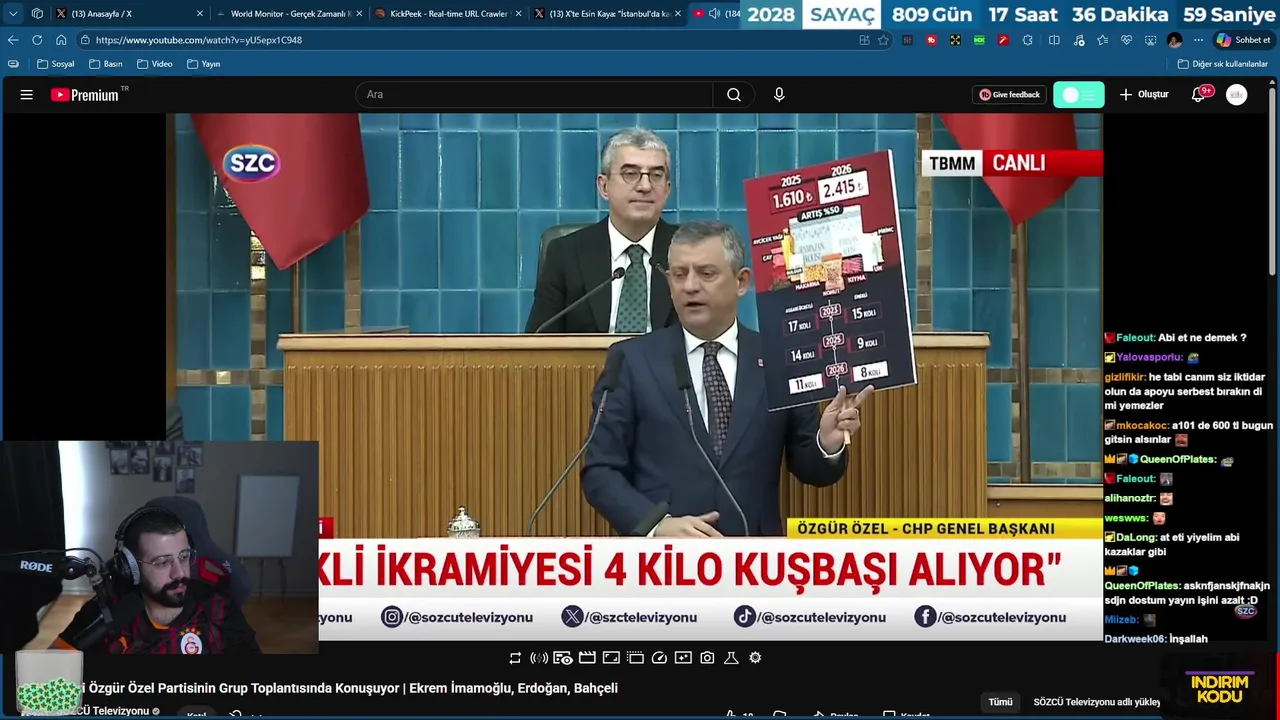This screenshot has height=720, width=1280.
Task: Take a screenshot with the camera icon
Action: [707, 658]
